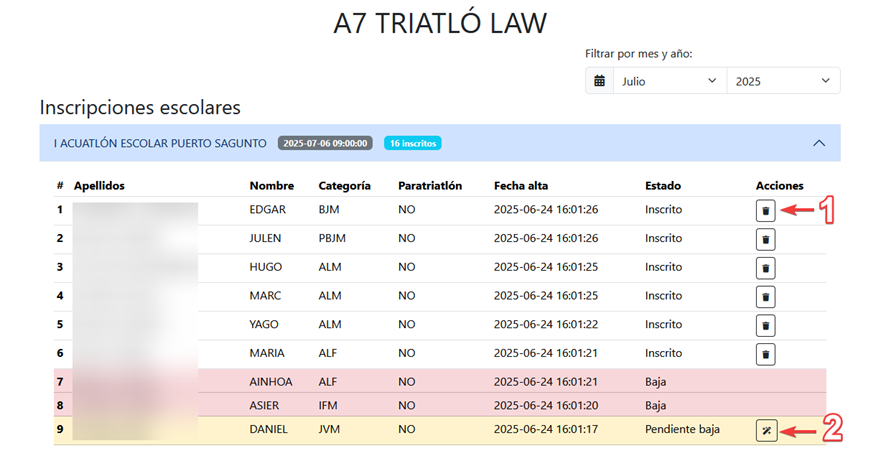Delete YAGO's entry via trash icon
886x461 pixels.
pyautogui.click(x=765, y=325)
